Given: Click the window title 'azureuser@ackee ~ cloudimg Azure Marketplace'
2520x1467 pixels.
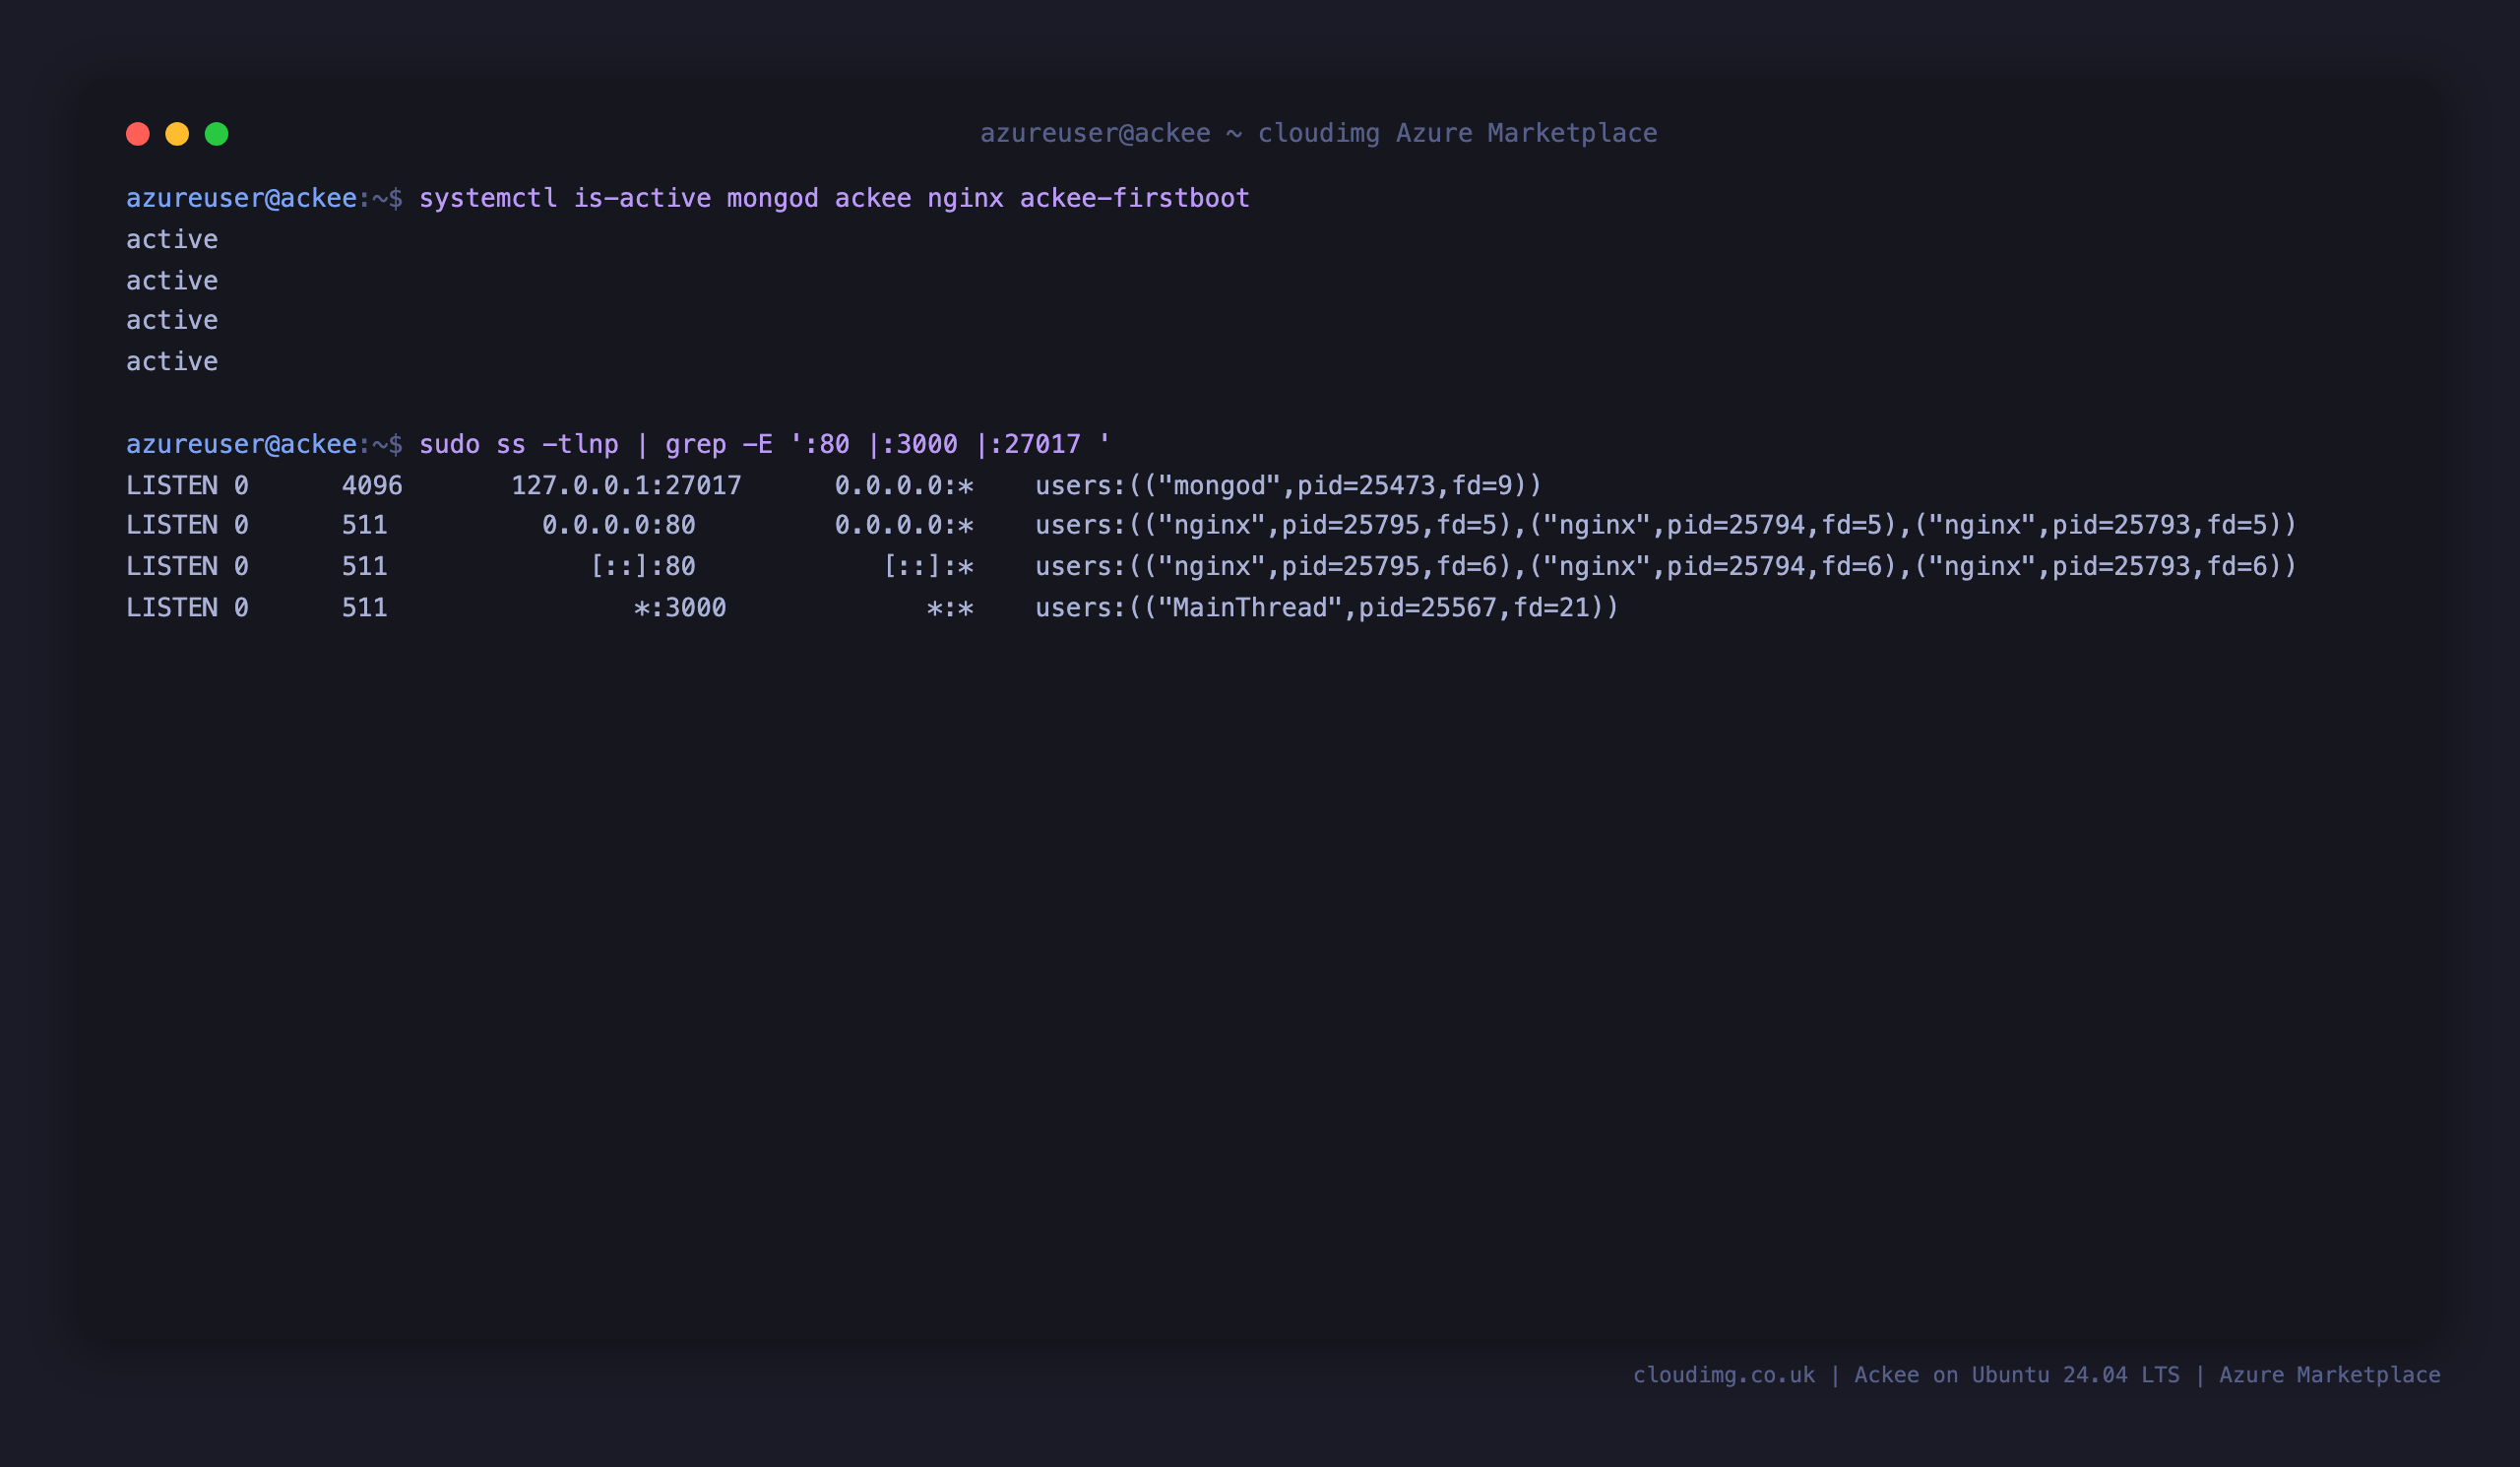Looking at the screenshot, I should click(1318, 133).
